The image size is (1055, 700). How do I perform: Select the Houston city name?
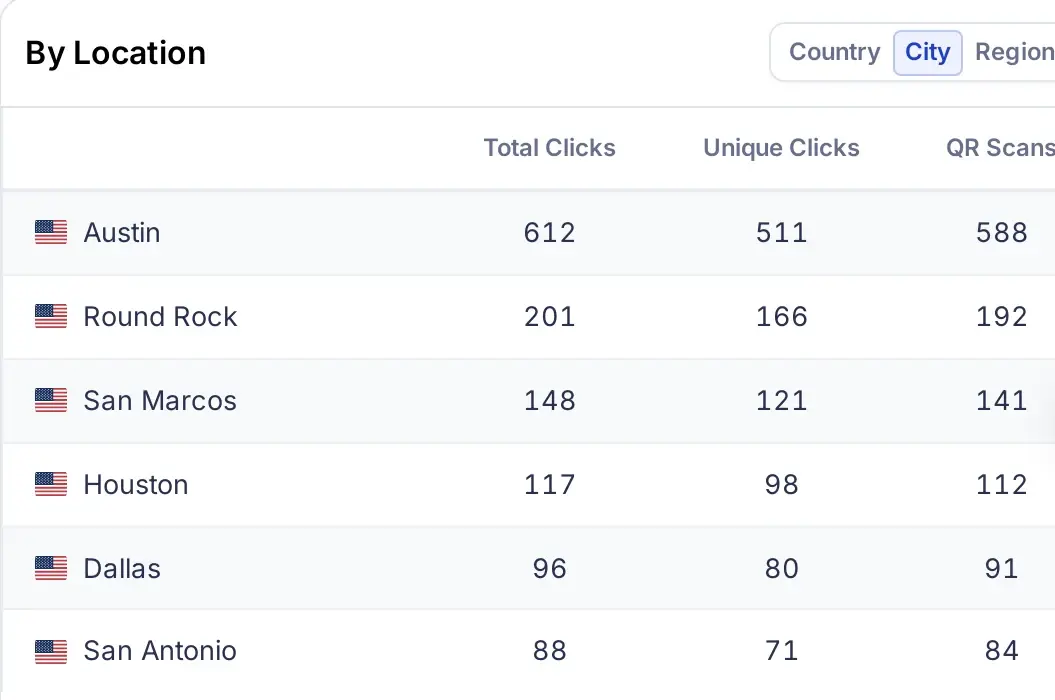pos(136,485)
